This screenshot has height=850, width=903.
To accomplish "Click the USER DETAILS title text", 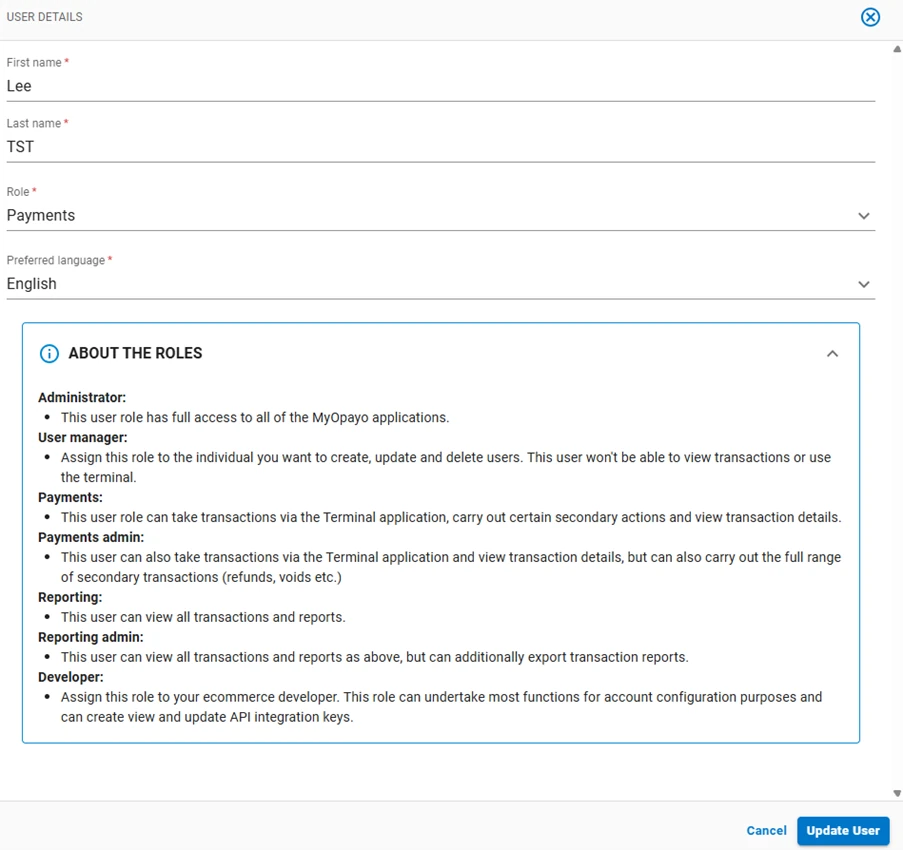I will pyautogui.click(x=44, y=17).
